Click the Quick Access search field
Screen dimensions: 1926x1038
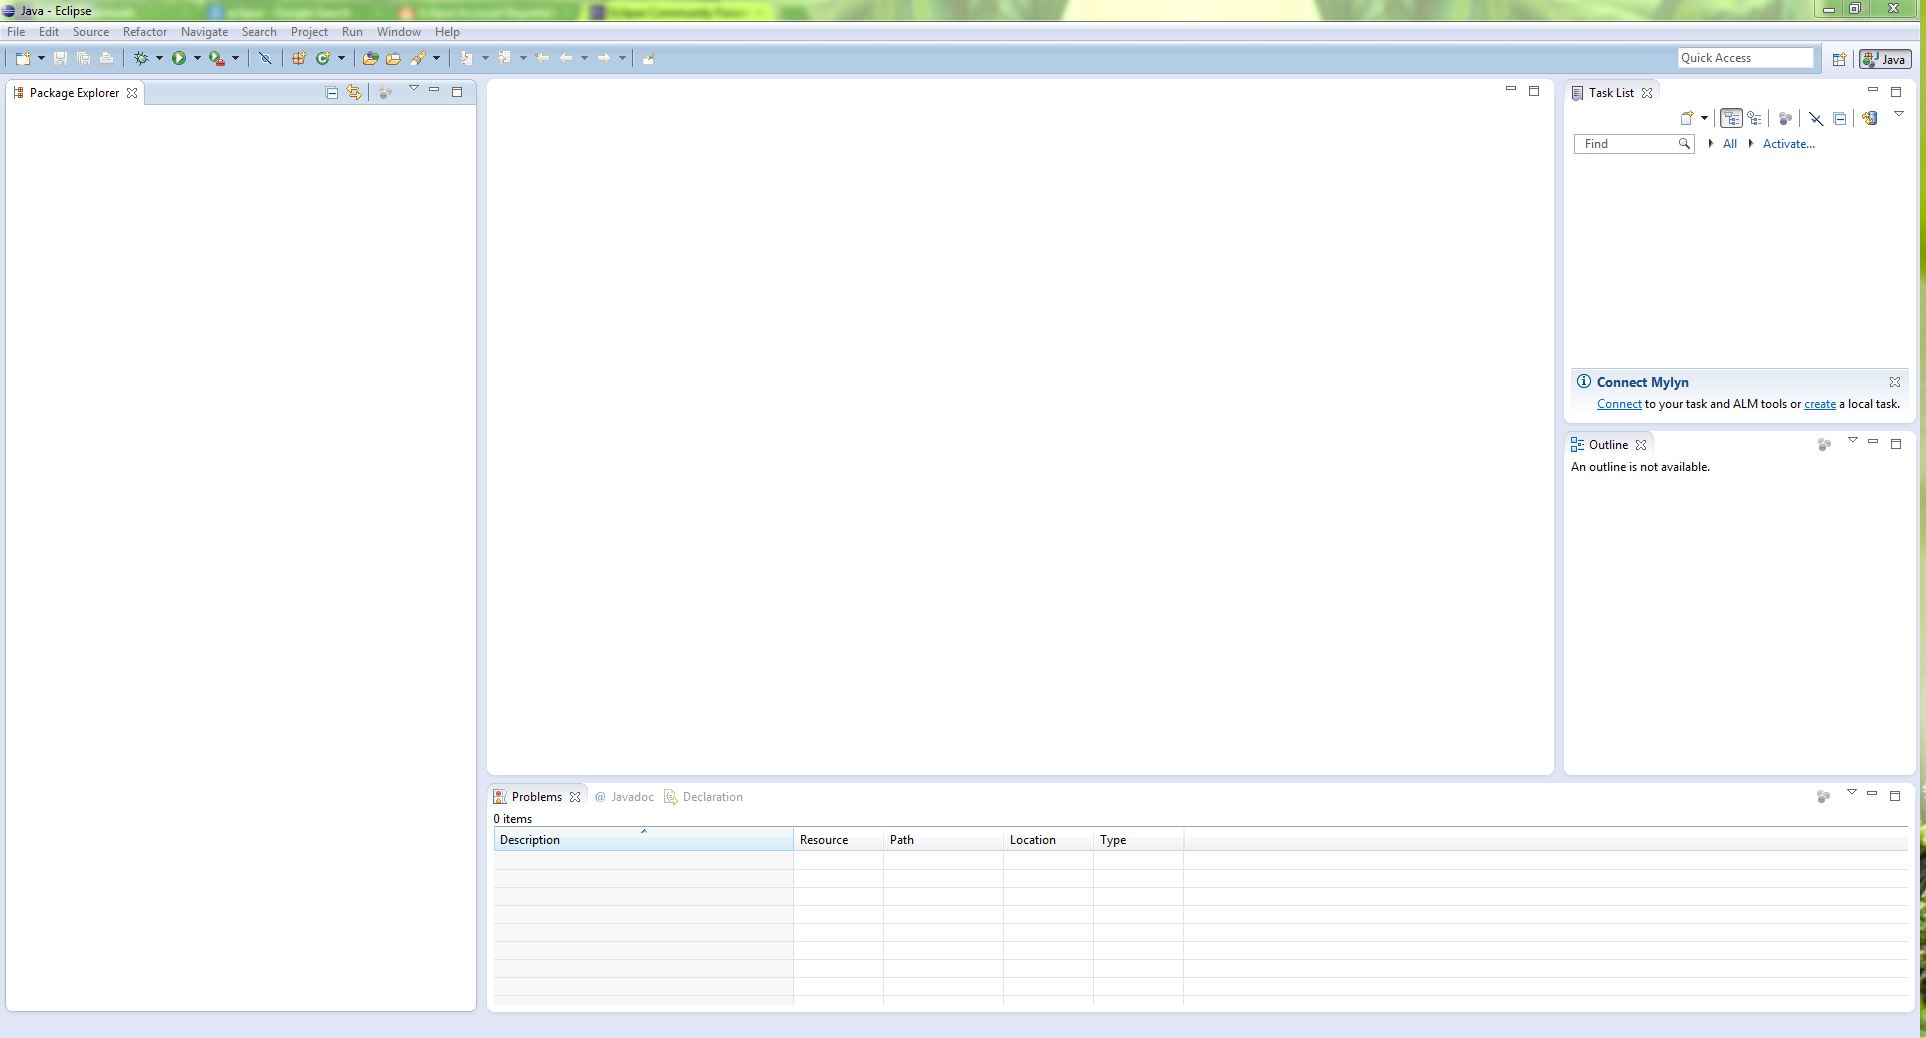pos(1745,58)
